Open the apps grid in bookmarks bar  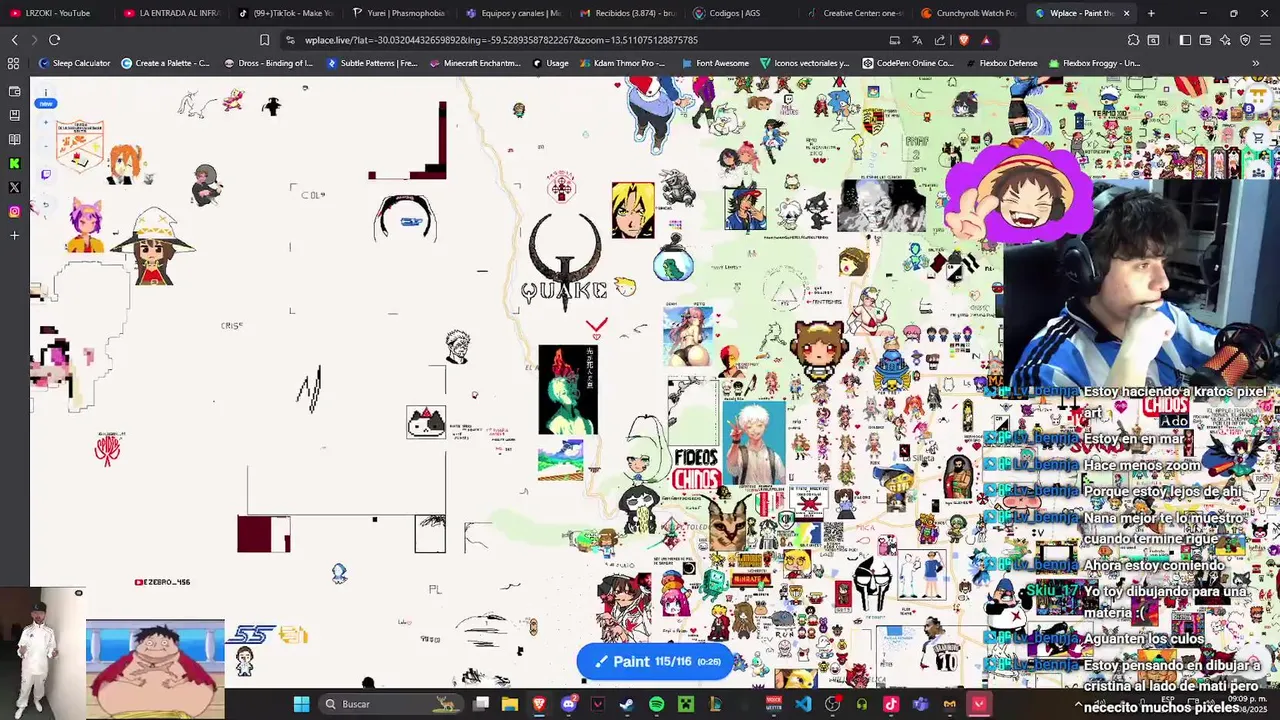(13, 63)
